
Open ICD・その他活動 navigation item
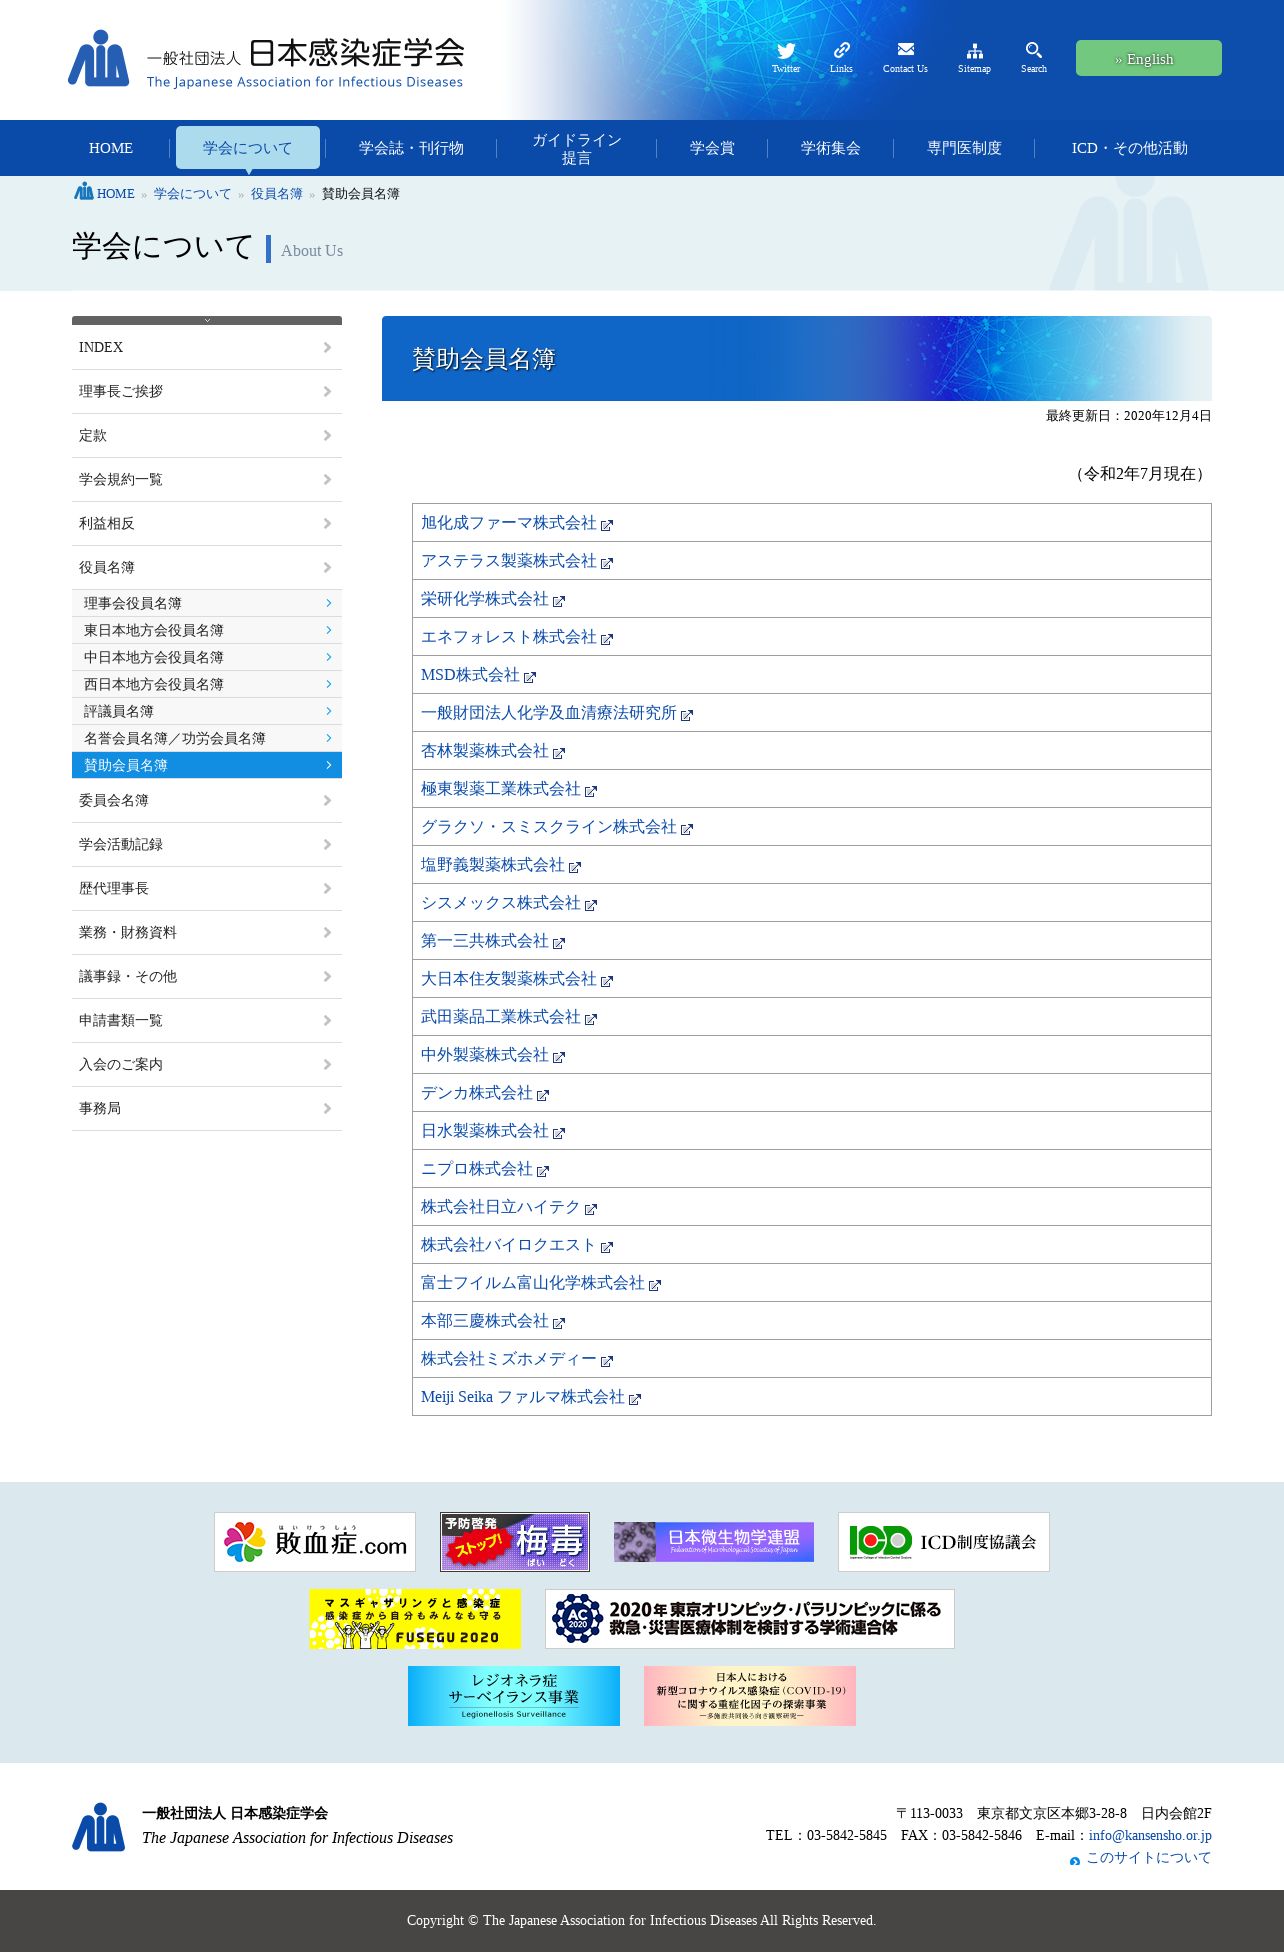(x=1129, y=148)
